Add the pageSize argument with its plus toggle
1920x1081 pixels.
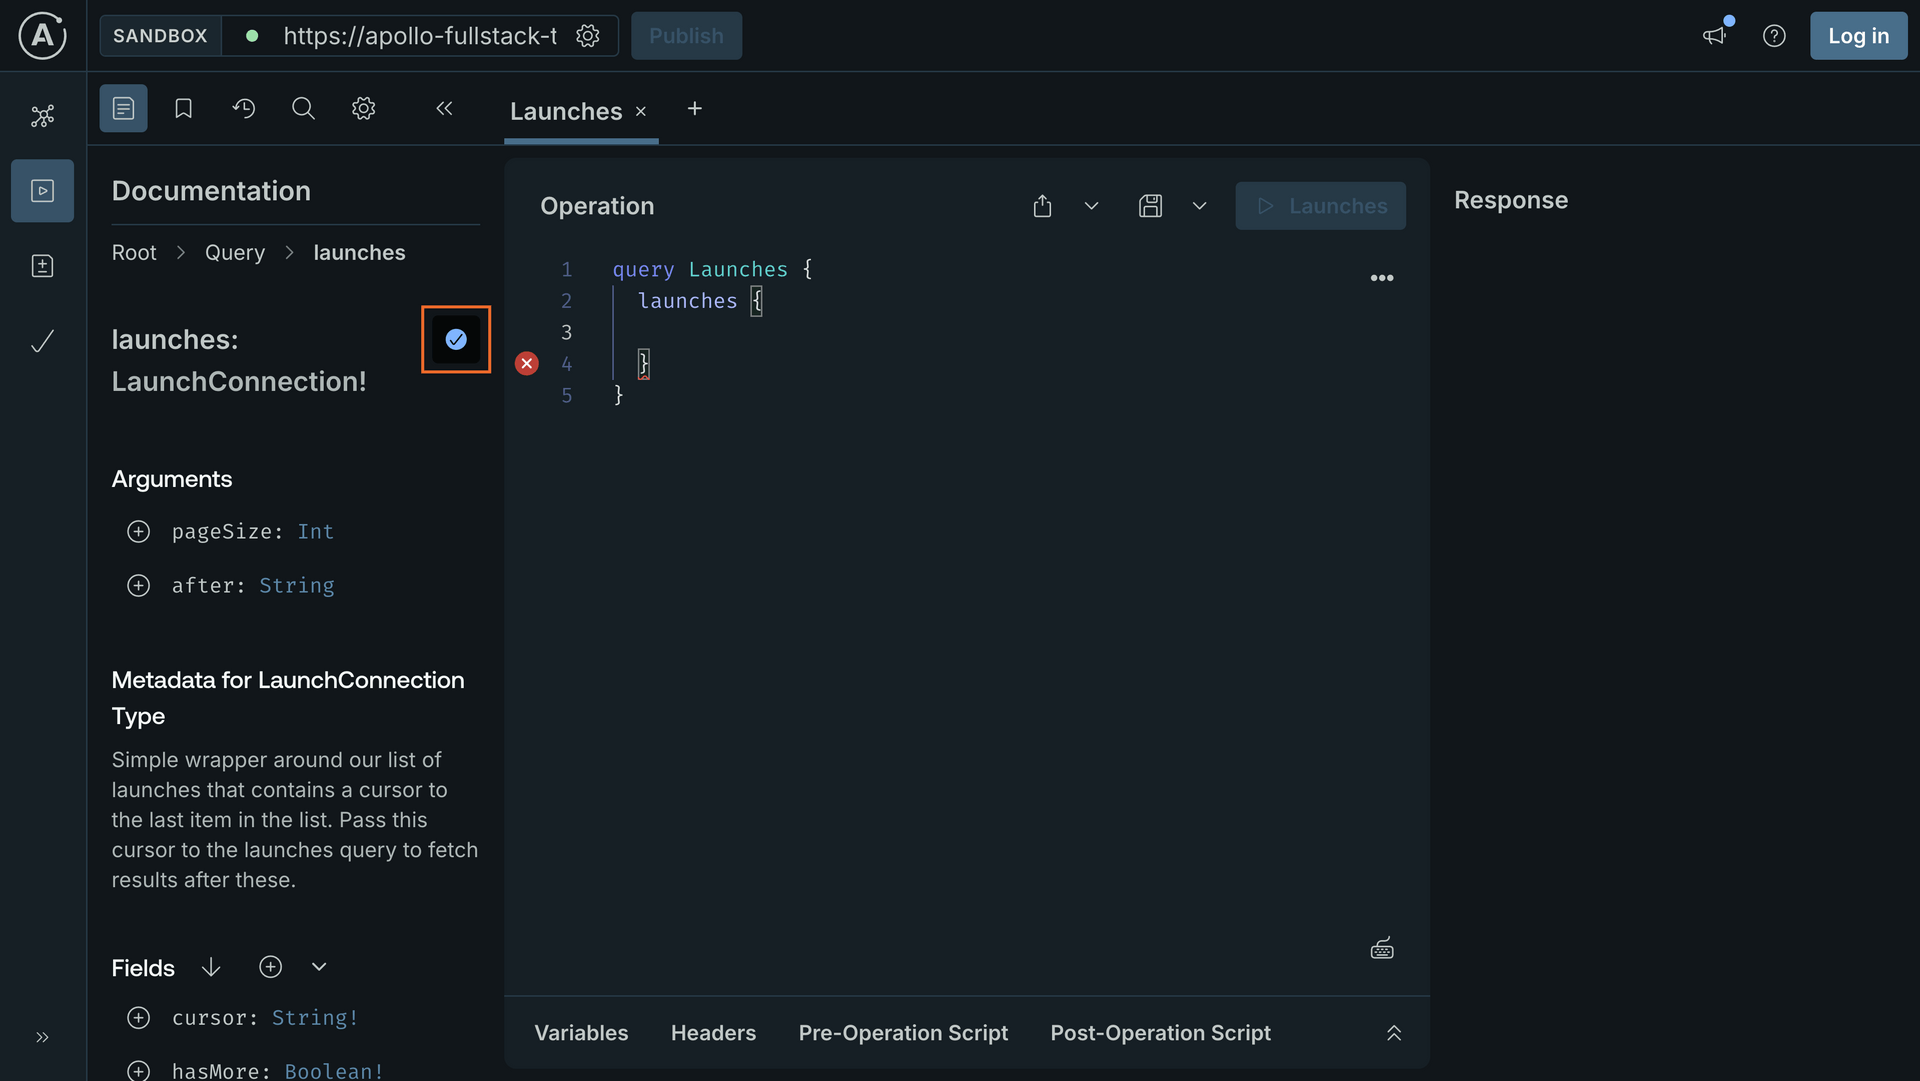pos(138,531)
